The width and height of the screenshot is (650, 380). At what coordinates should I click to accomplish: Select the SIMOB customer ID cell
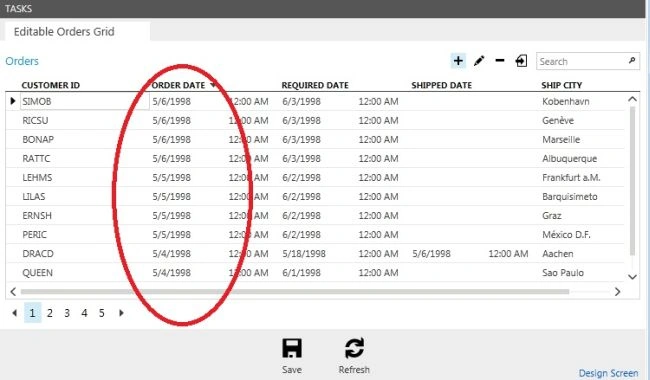click(85, 101)
